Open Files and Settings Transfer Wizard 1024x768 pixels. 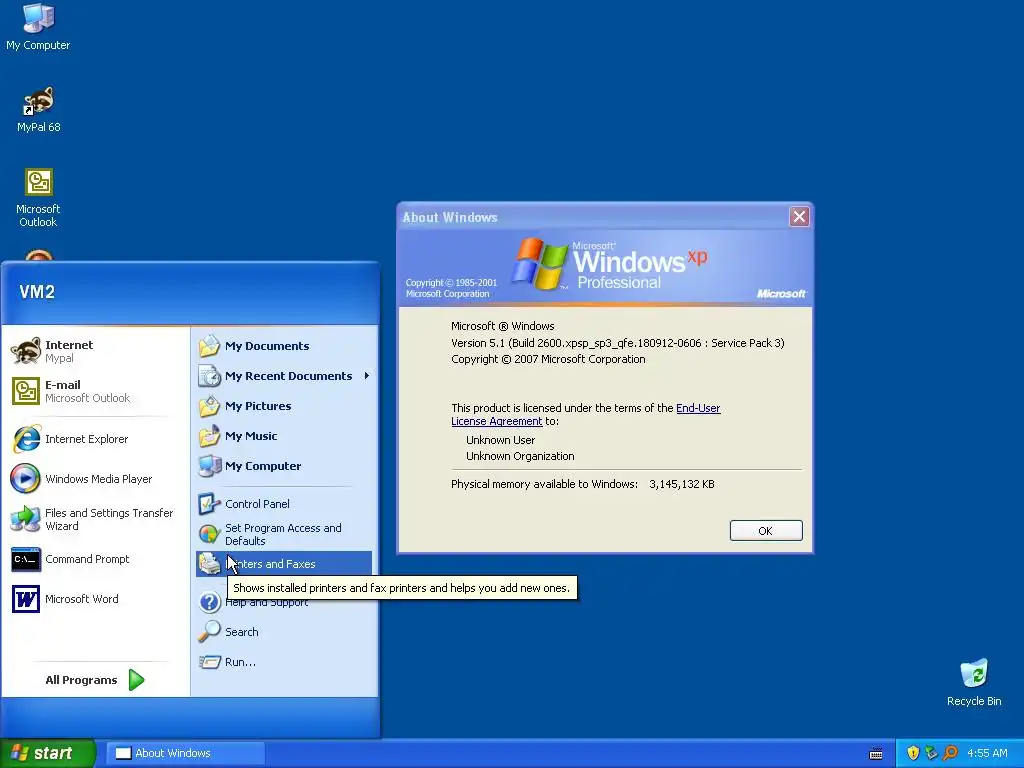(95, 519)
